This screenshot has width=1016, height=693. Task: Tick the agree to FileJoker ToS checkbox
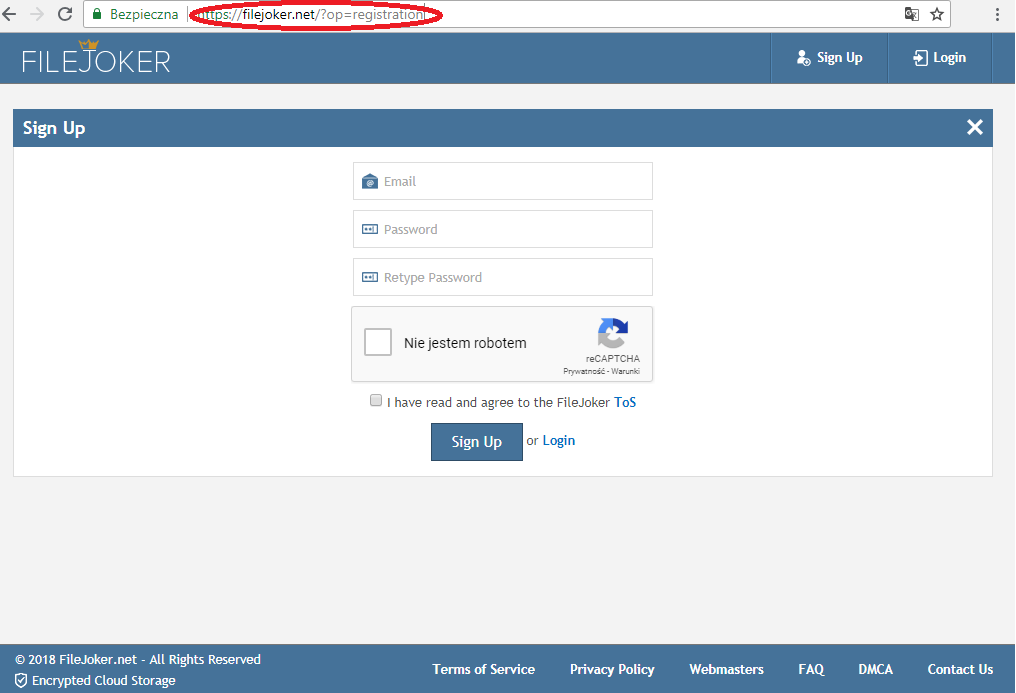click(376, 401)
